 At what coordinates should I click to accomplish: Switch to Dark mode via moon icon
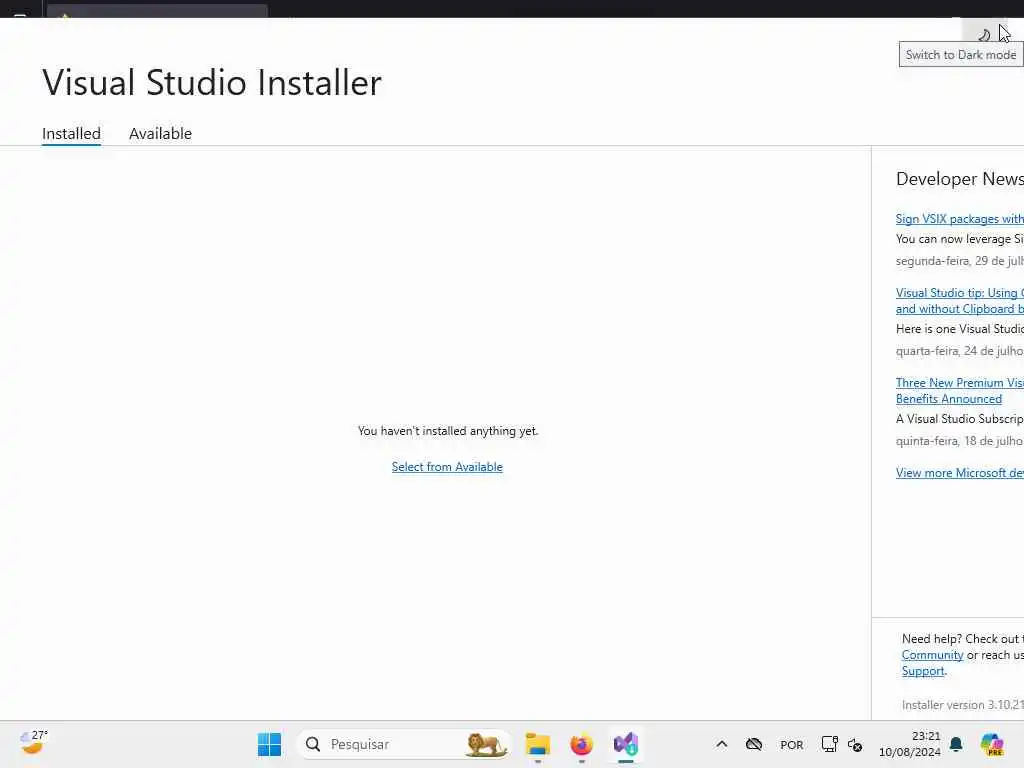point(984,33)
